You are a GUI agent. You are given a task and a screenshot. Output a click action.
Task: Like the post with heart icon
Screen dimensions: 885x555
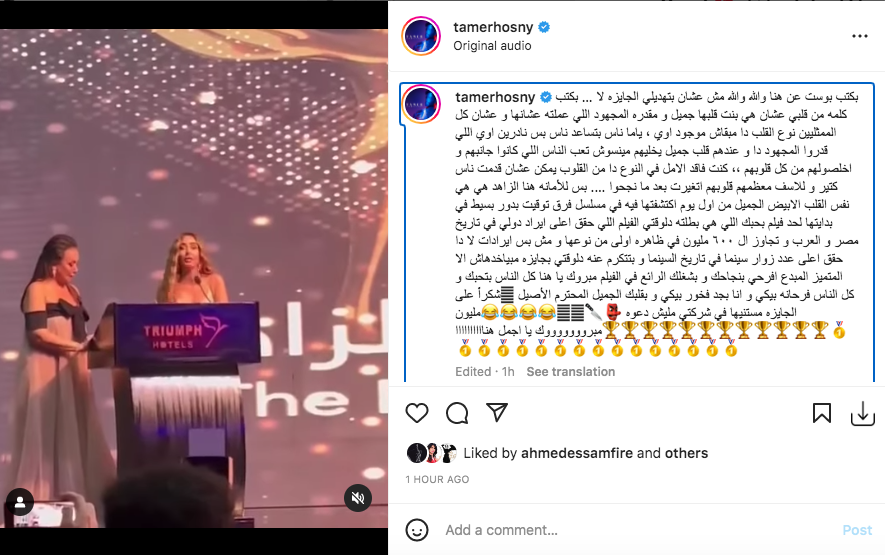click(x=417, y=413)
